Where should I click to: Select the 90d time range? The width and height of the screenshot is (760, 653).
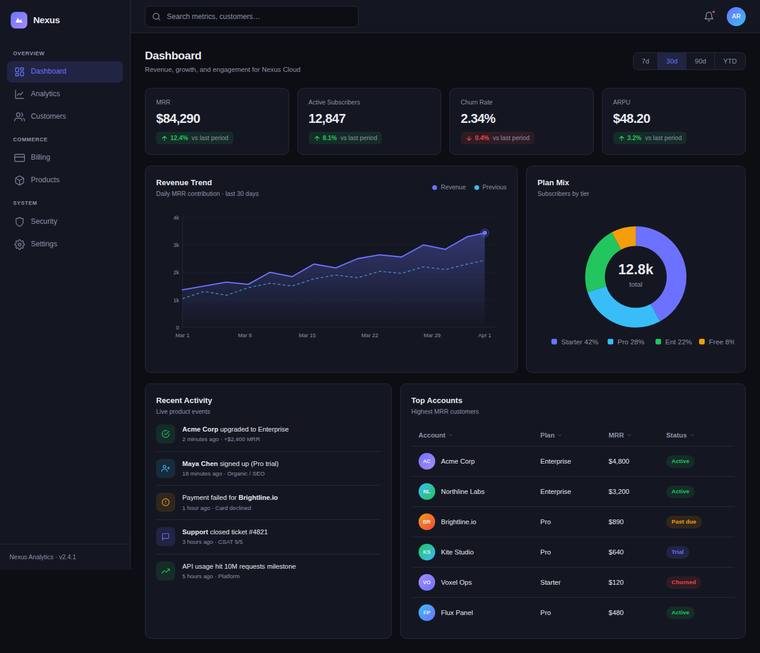point(700,61)
